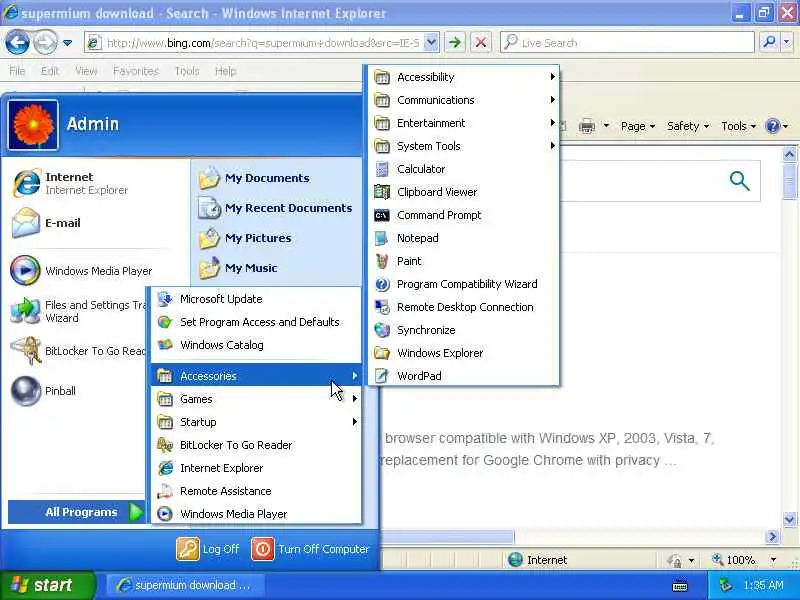Open My Music folder
This screenshot has height=600, width=800.
pyautogui.click(x=238, y=268)
